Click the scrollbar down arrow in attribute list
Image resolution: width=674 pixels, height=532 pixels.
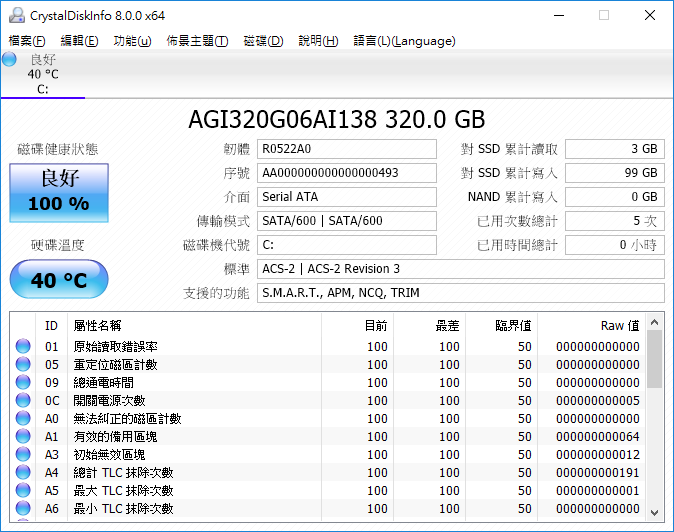point(655,508)
